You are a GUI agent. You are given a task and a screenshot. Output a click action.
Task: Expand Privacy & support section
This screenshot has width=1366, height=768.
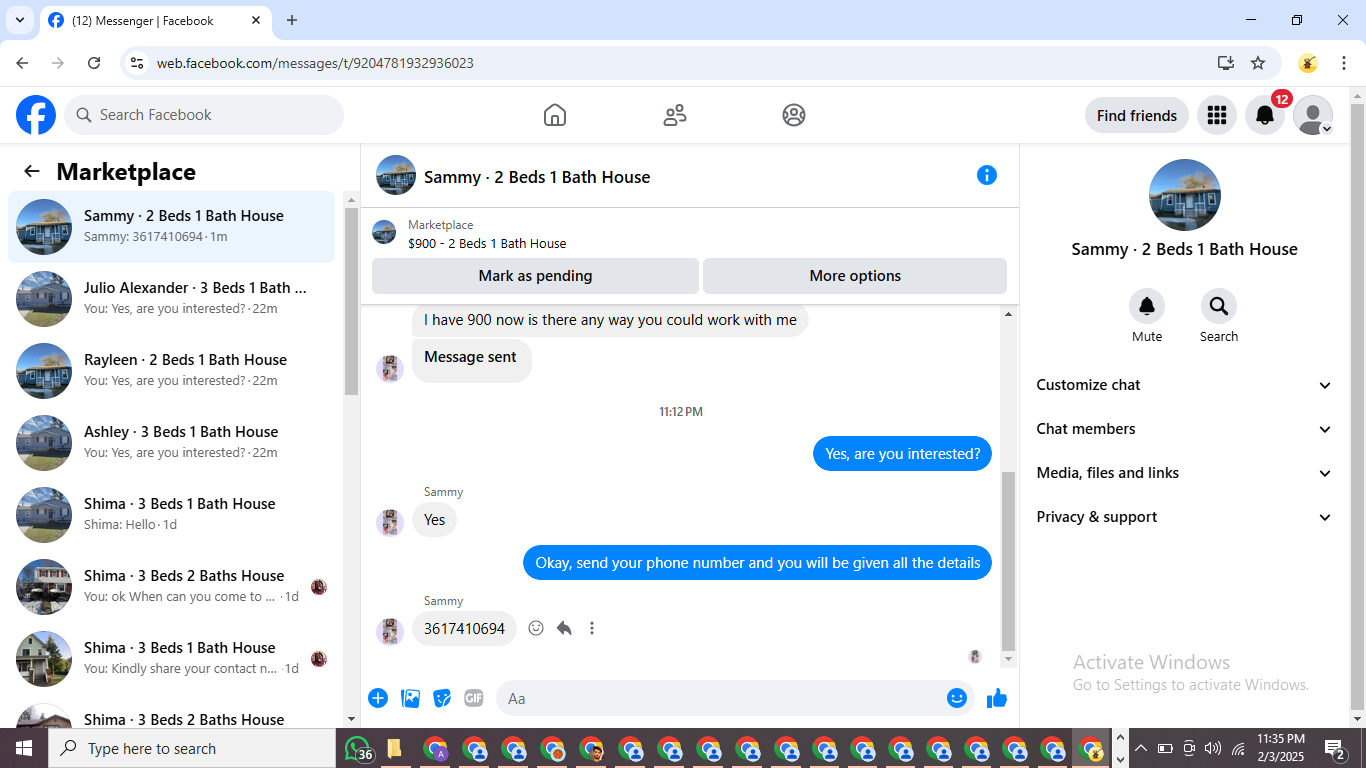click(x=1184, y=517)
